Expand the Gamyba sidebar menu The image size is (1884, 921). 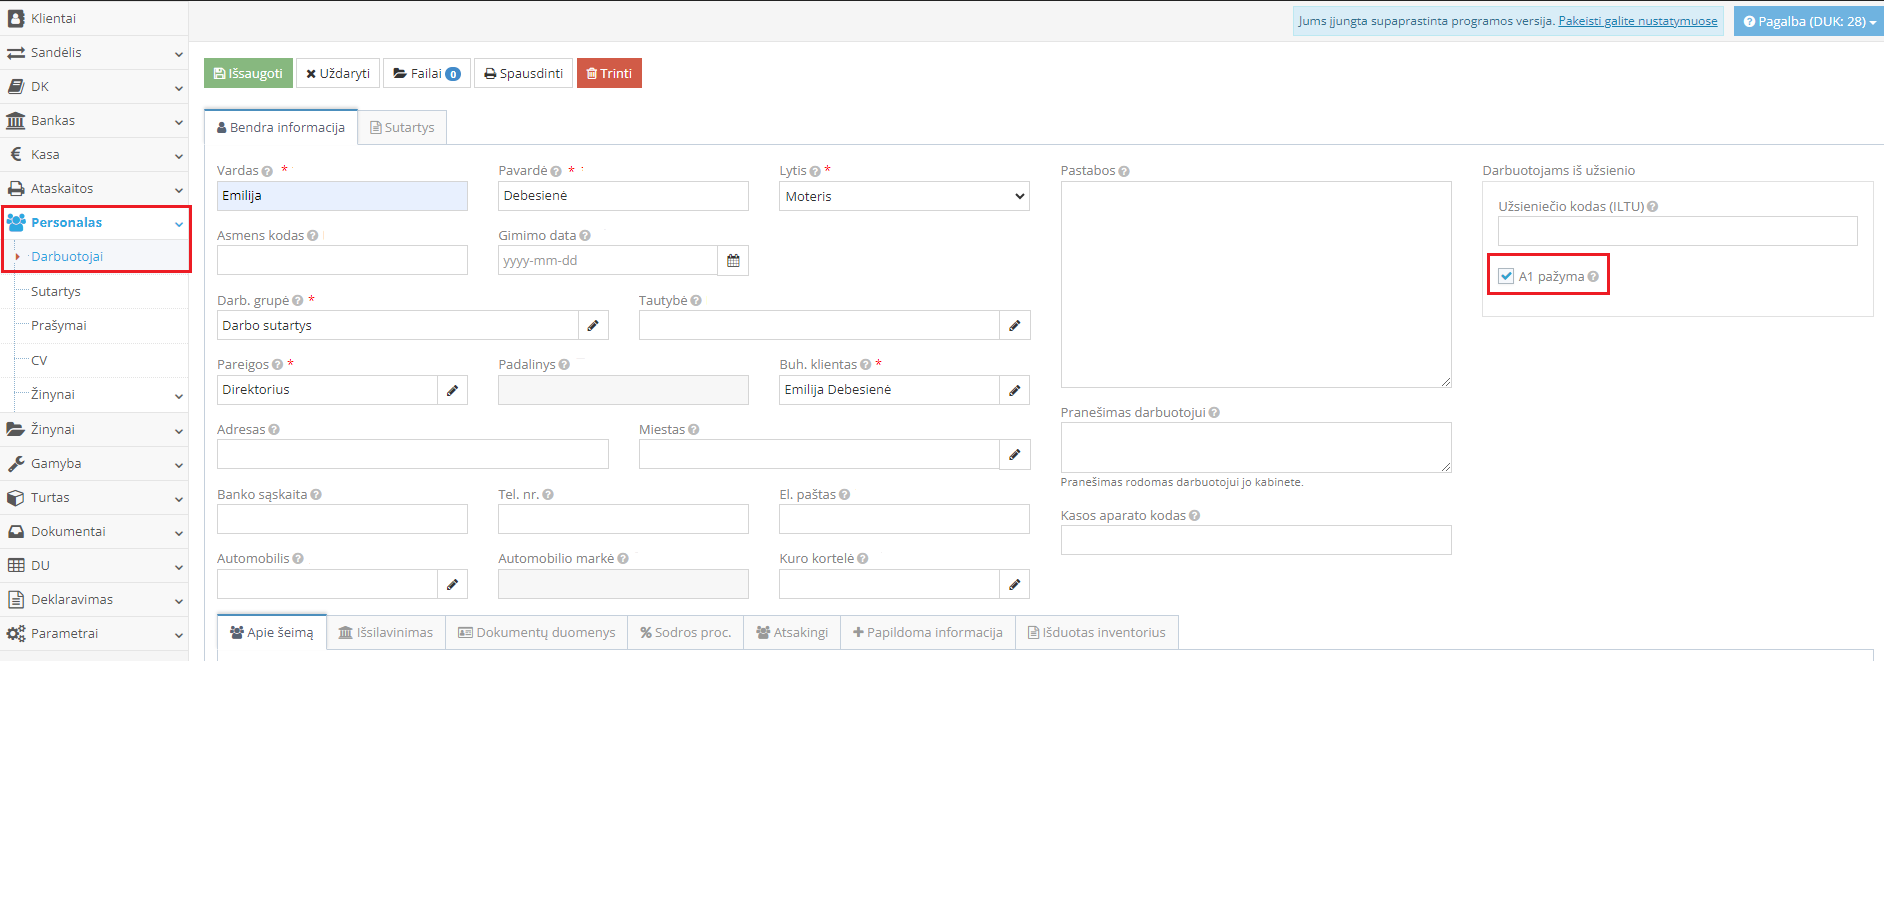pyautogui.click(x=94, y=464)
